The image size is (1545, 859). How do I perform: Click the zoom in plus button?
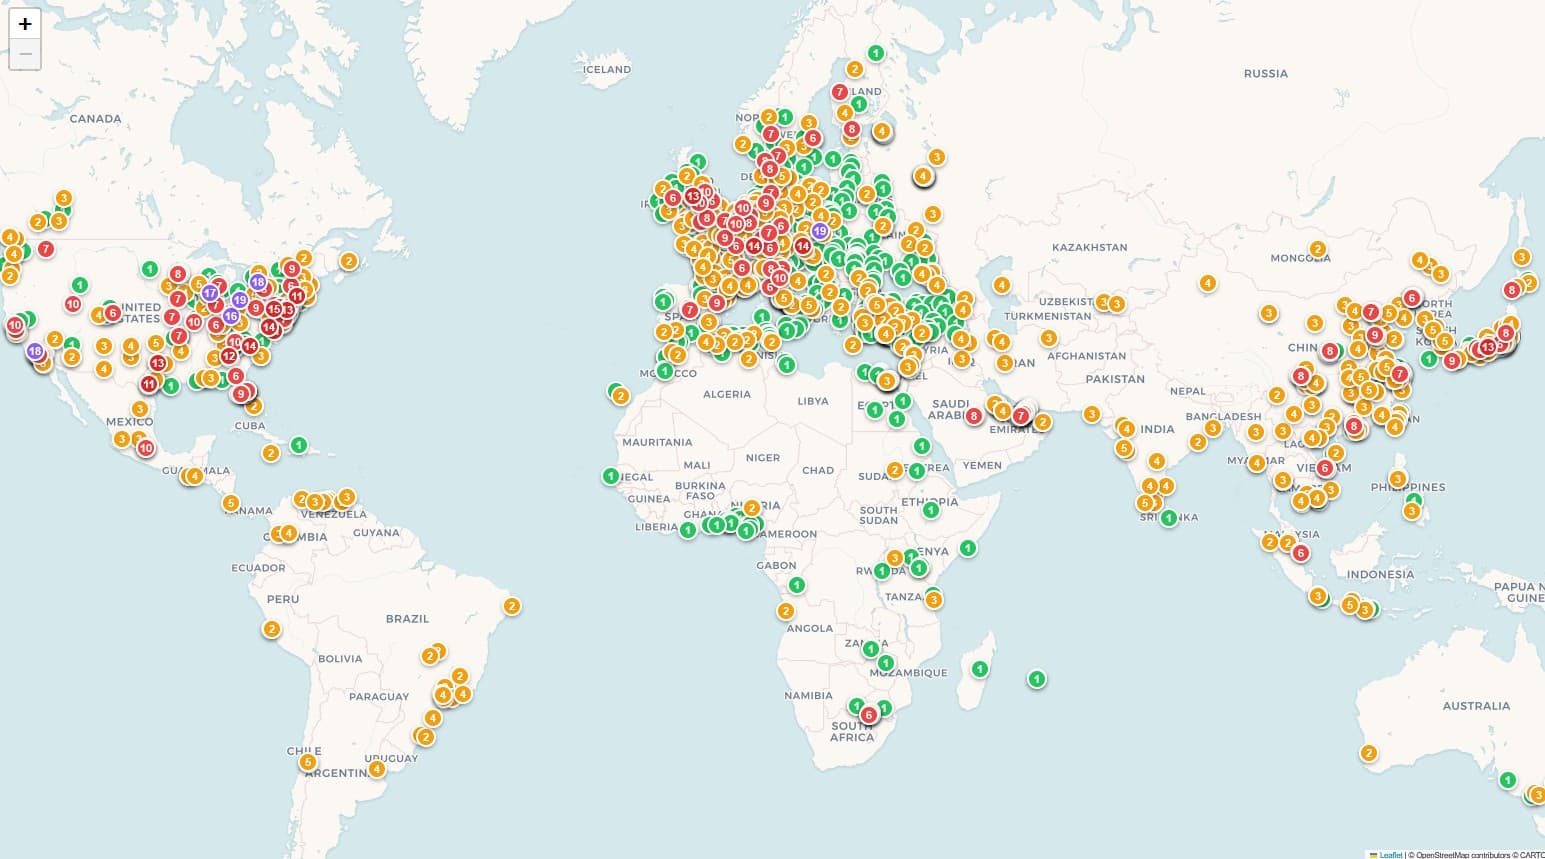[25, 24]
